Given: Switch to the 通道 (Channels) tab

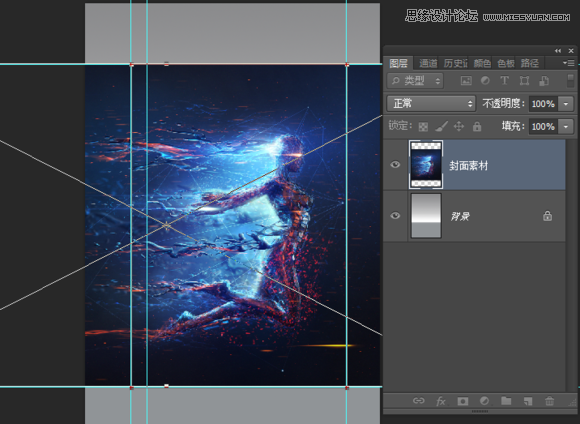Looking at the screenshot, I should pos(428,63).
